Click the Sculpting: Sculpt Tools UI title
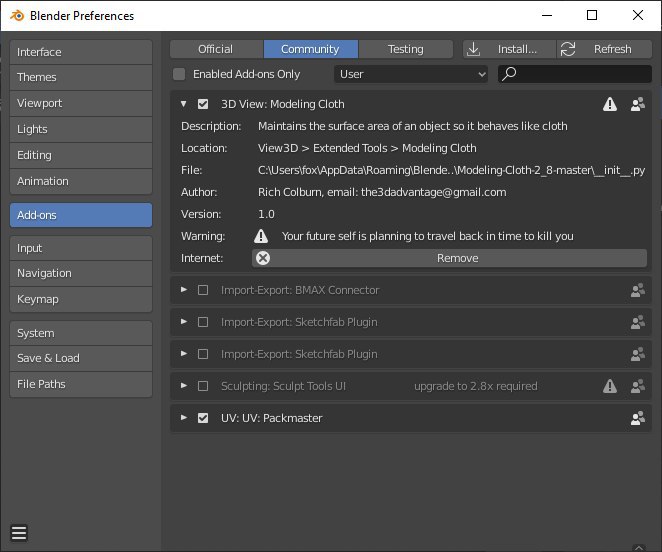 coord(283,386)
